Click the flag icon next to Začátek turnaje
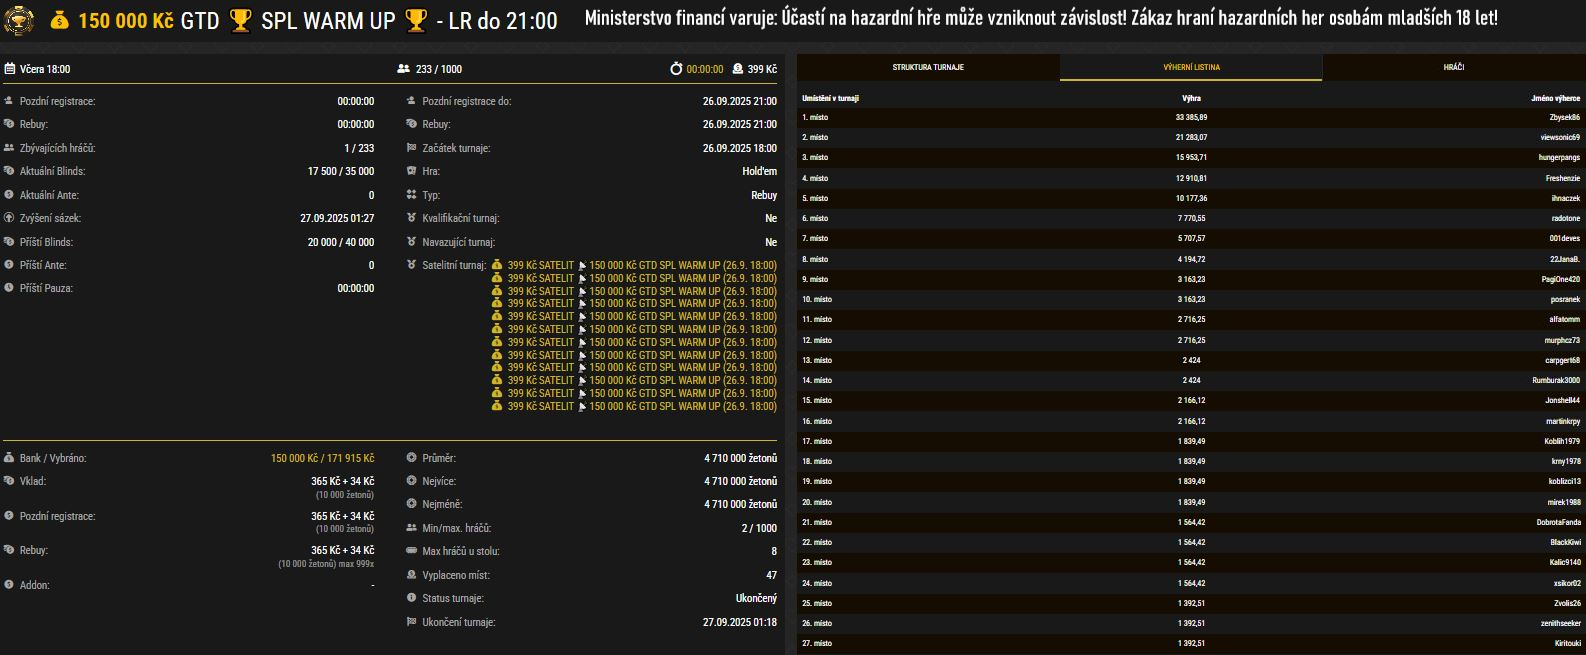The image size is (1586, 655). coord(412,148)
